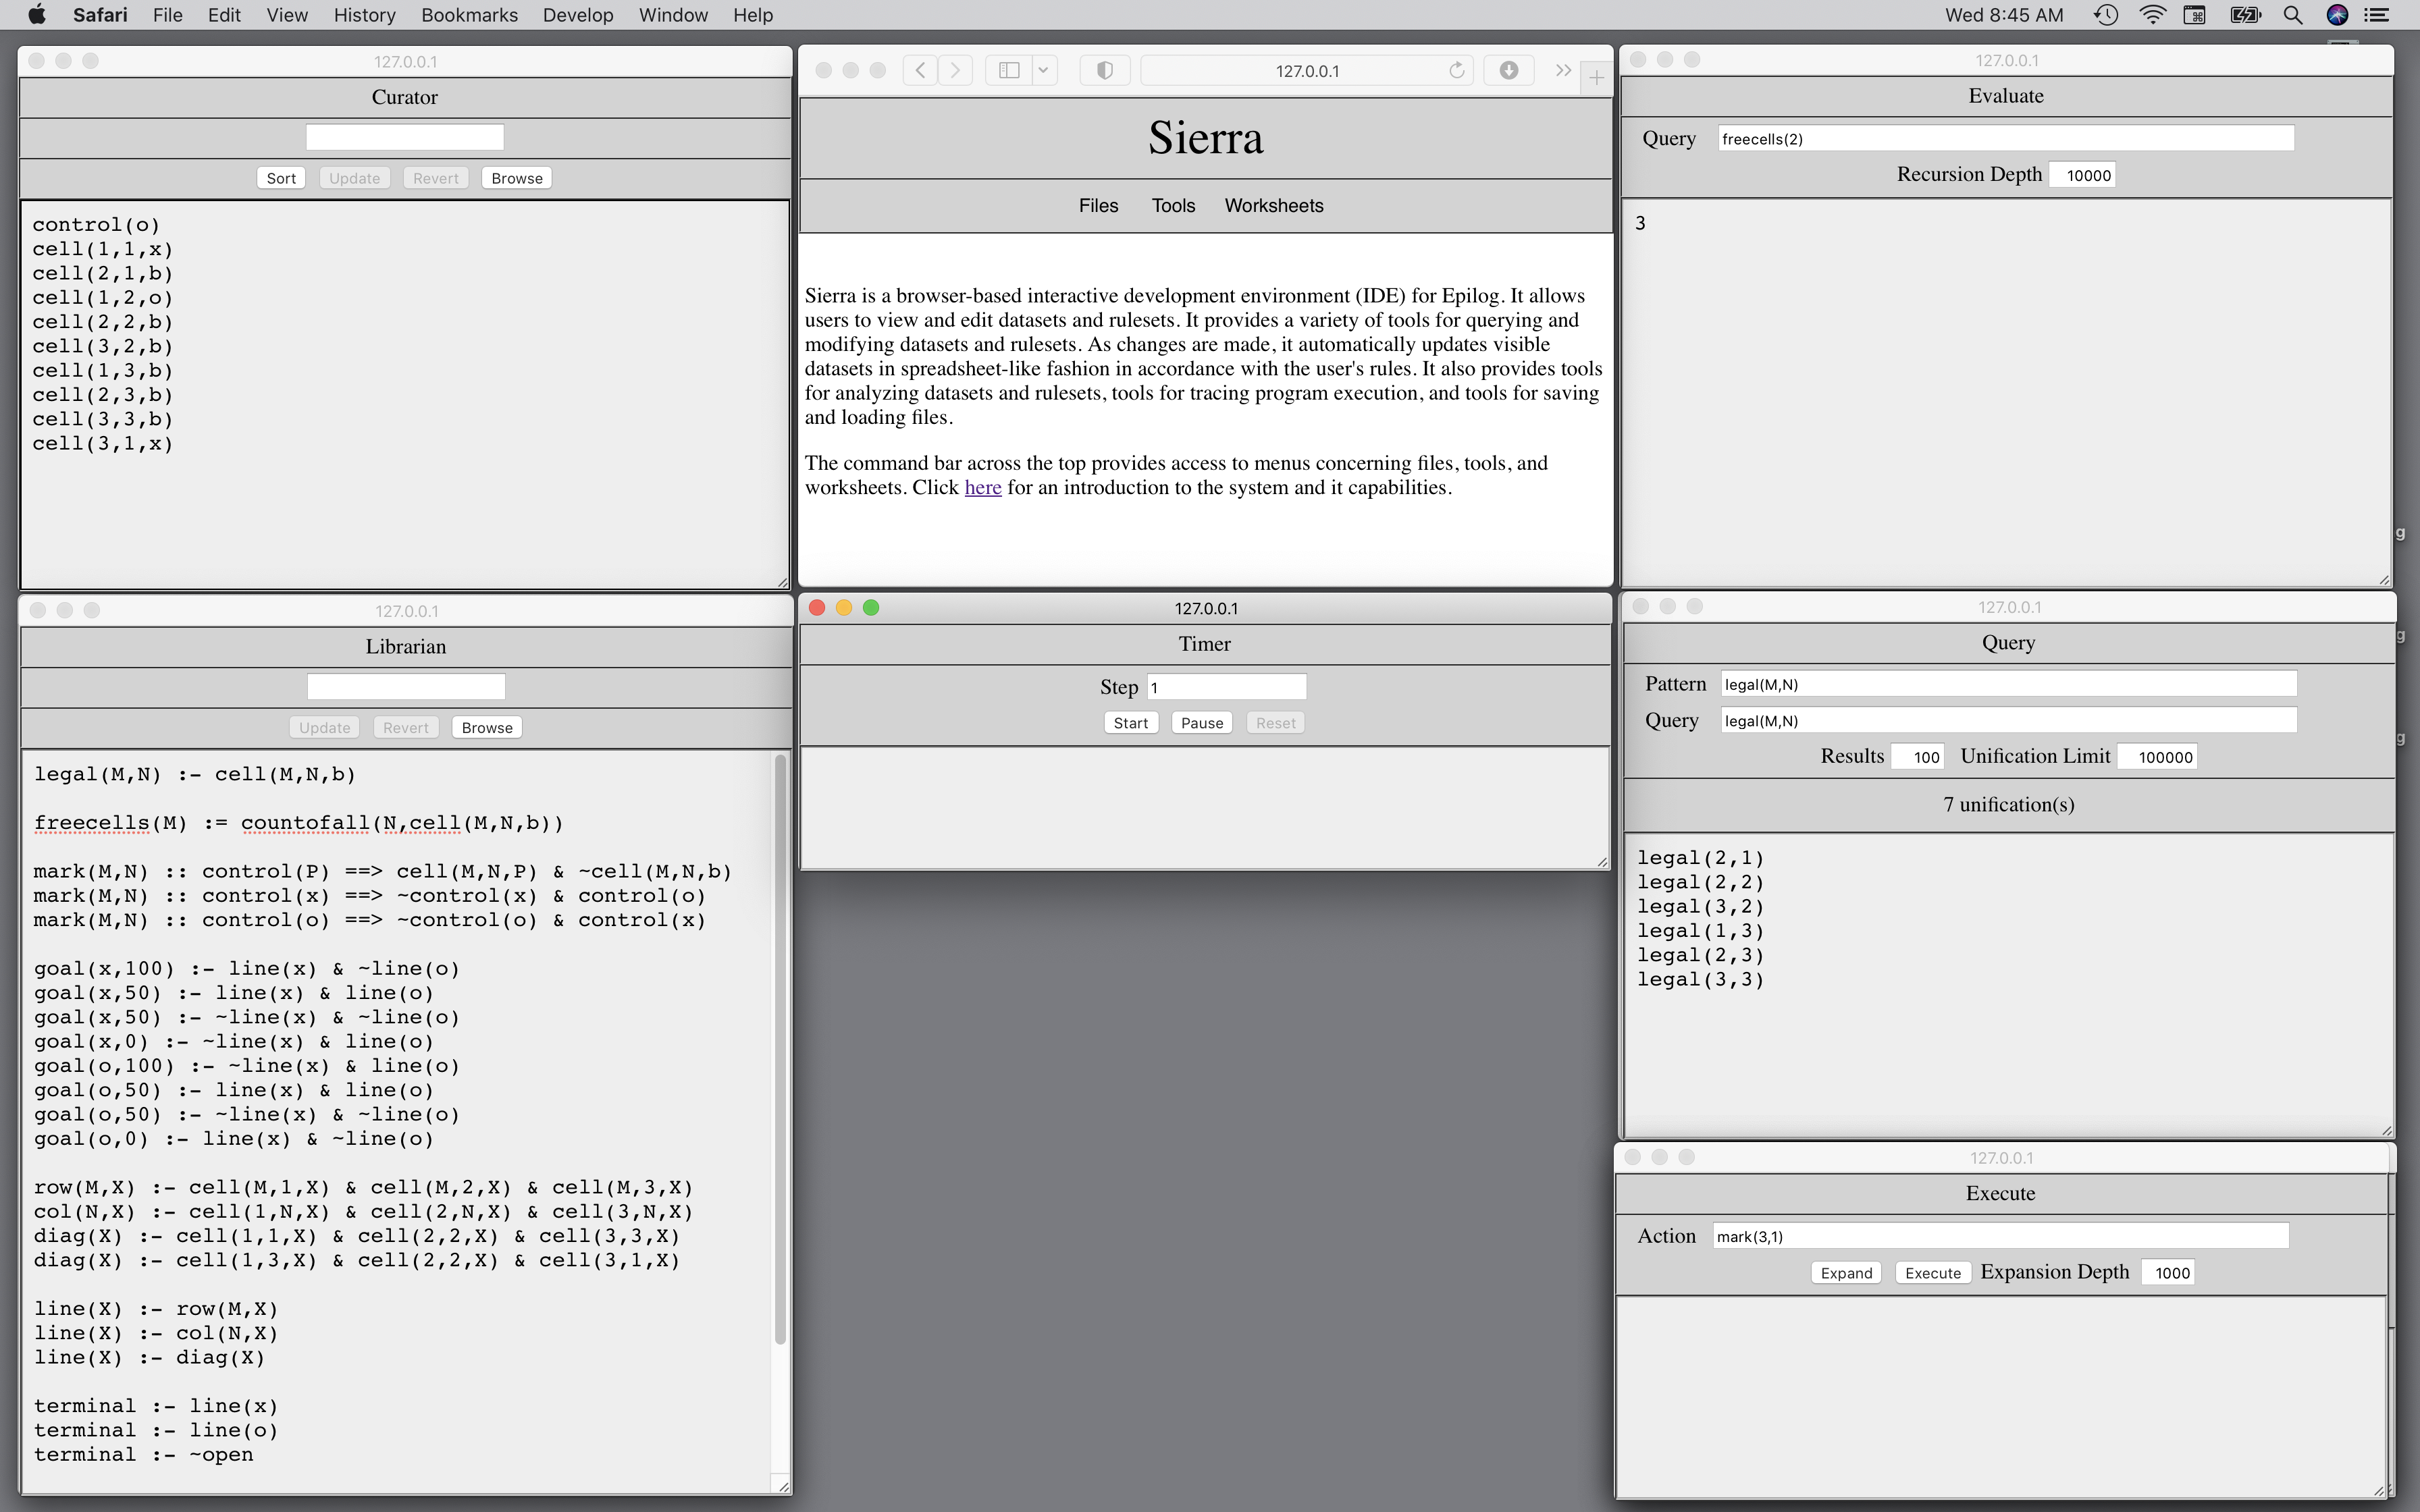
Task: Click the Evaluate Query input field
Action: 2005,139
